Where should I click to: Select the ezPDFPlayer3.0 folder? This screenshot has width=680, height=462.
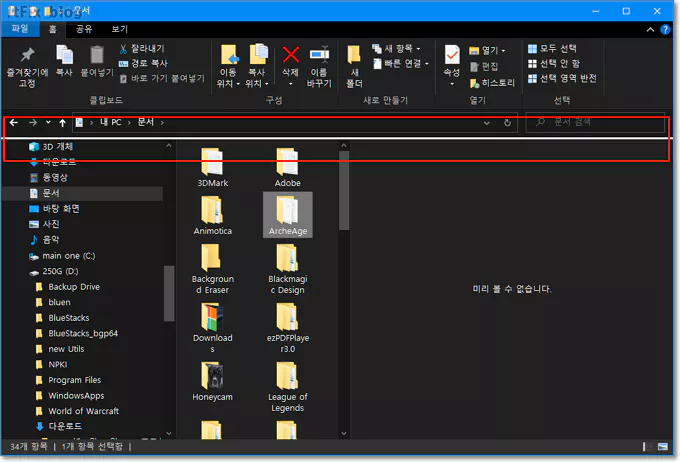(x=288, y=328)
